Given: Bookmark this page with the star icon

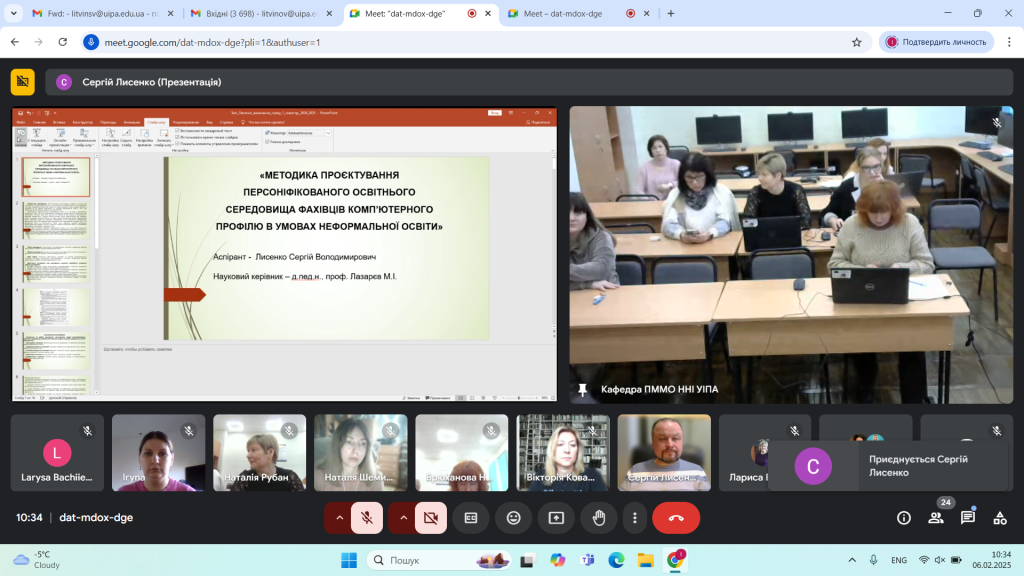Looking at the screenshot, I should (x=857, y=42).
